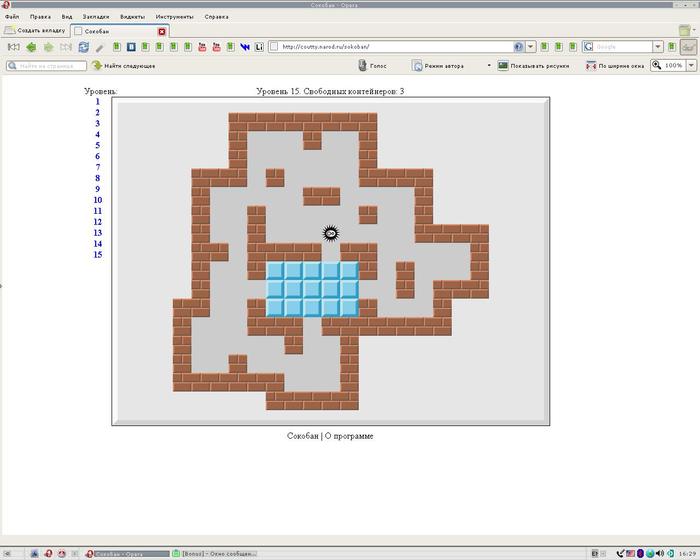Viewport: 700px width, 560px height.
Task: Go back with the green left arrow
Action: click(31, 47)
